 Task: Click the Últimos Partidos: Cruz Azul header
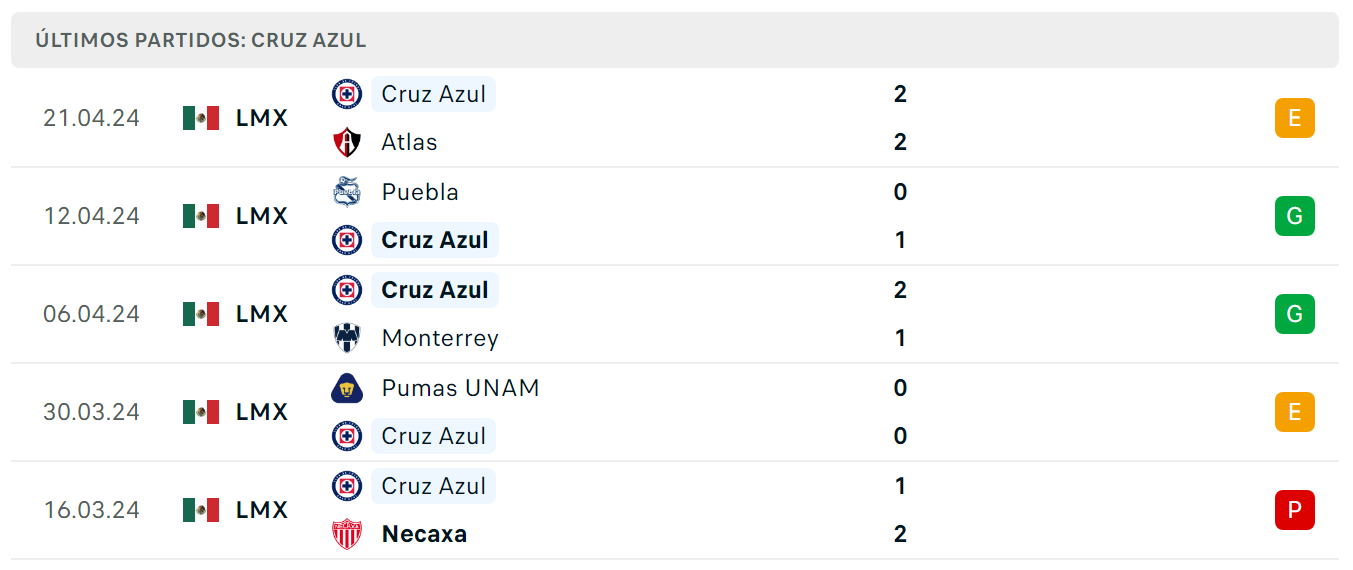click(x=675, y=40)
